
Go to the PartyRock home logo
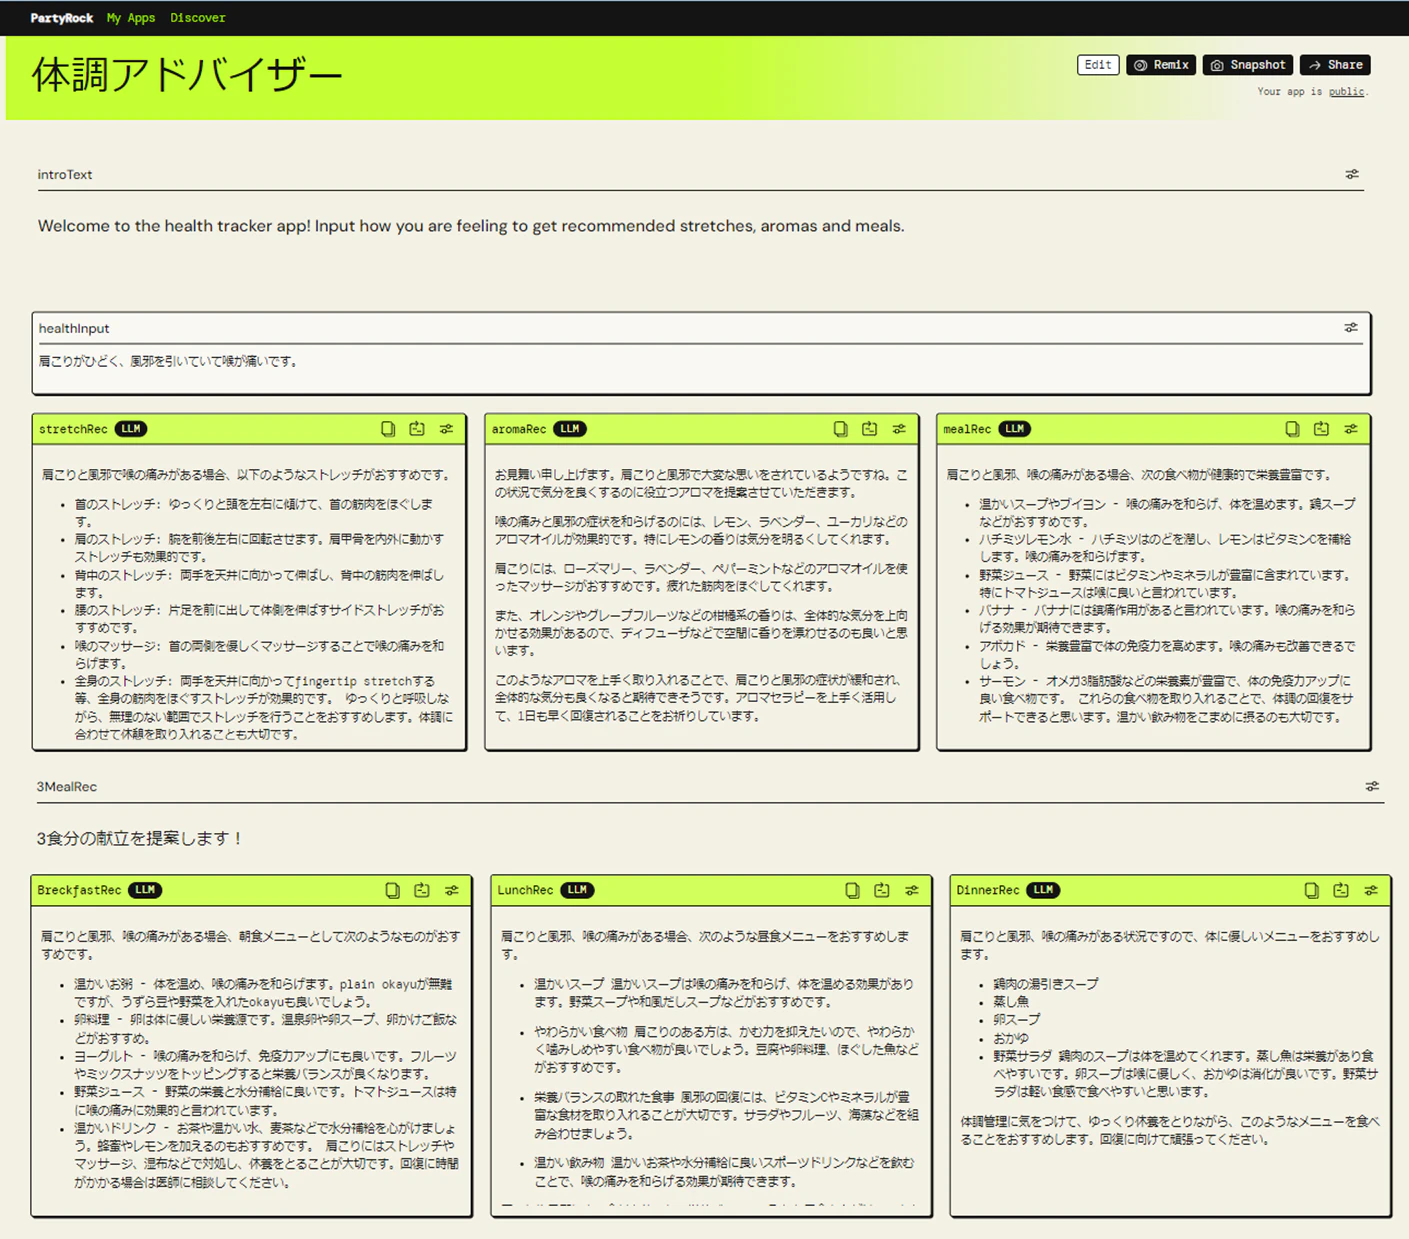[x=62, y=18]
